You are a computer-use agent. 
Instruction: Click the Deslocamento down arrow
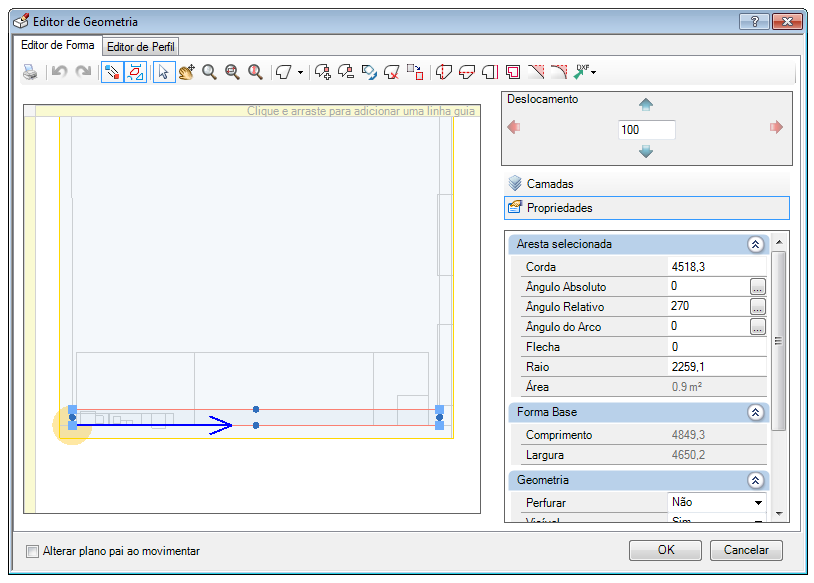point(646,152)
